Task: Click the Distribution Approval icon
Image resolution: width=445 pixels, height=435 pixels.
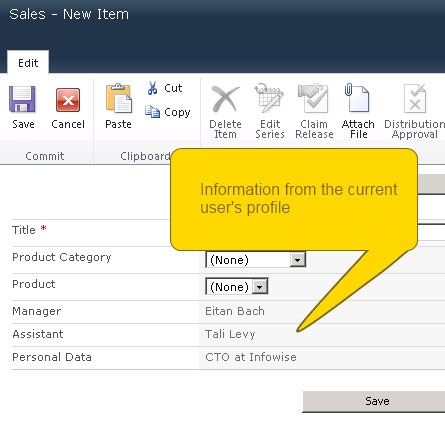Action: [x=415, y=99]
